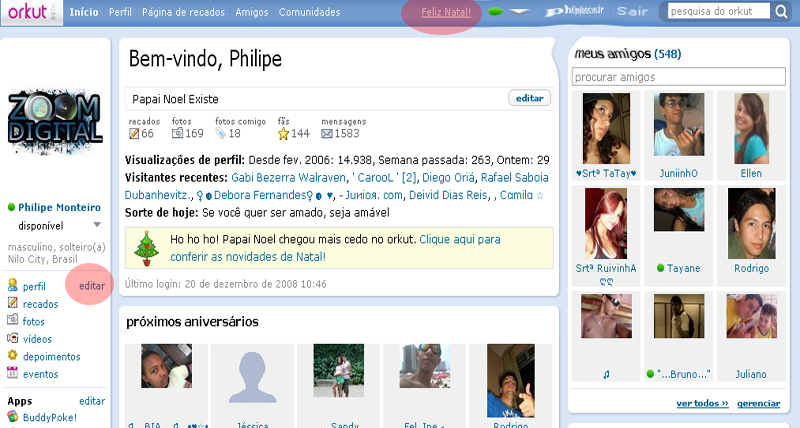Open Sandy's birthday photo
The image size is (800, 428).
tap(339, 370)
